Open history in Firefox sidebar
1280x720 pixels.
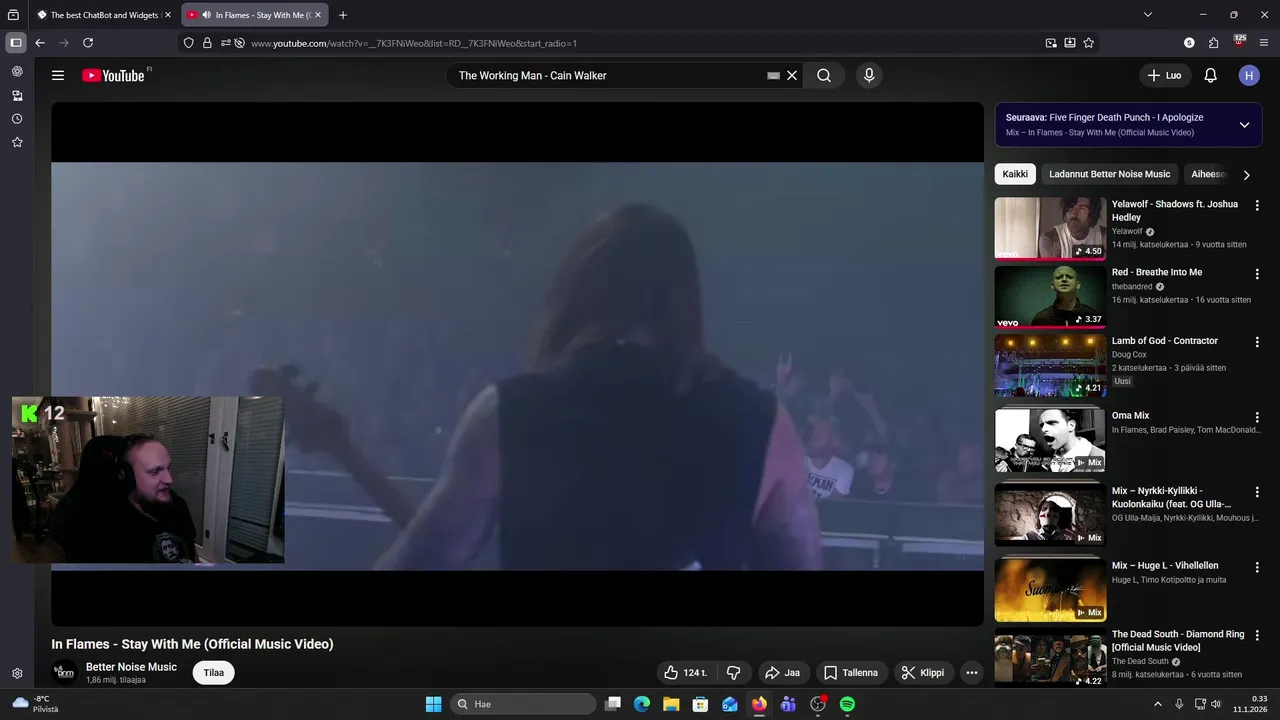point(17,119)
